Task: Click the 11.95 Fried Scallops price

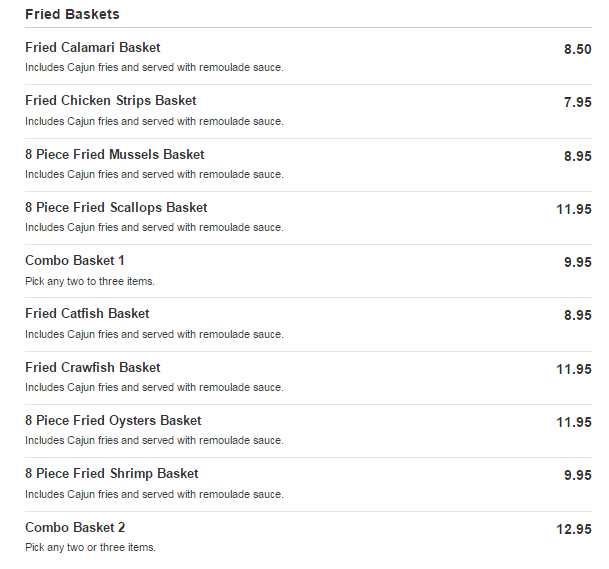Action: point(573,209)
